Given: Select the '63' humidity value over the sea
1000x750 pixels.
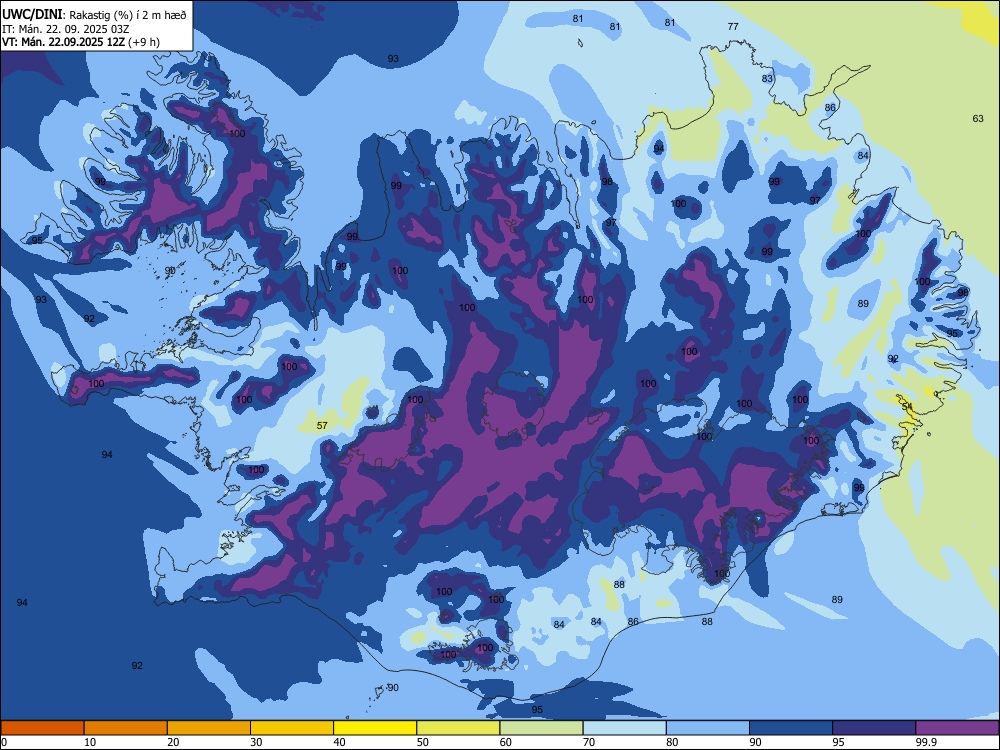Looking at the screenshot, I should click(978, 119).
